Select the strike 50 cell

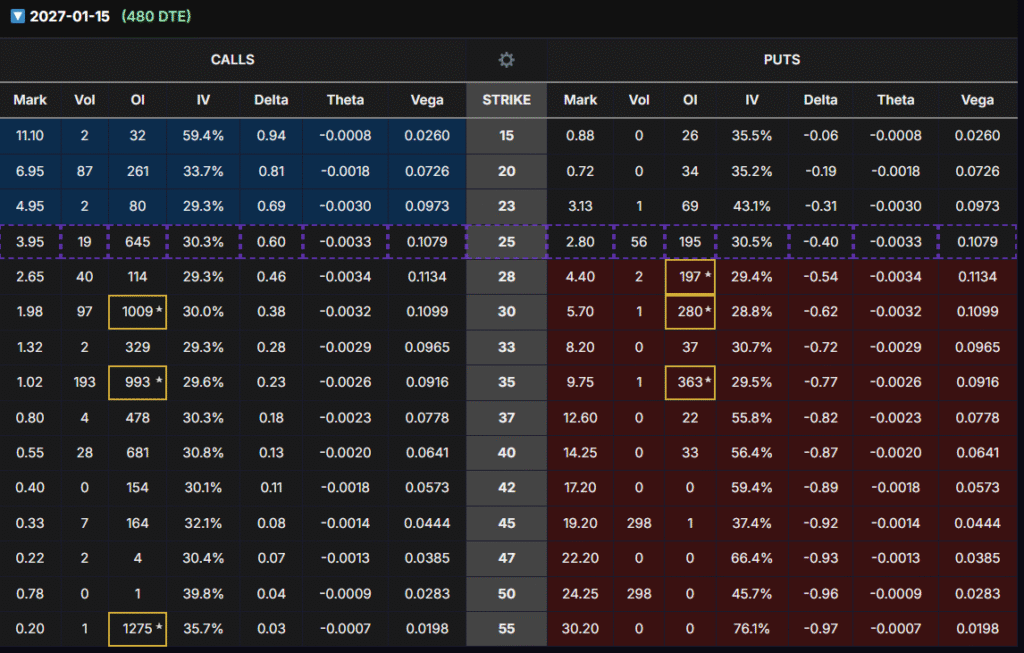tap(507, 593)
